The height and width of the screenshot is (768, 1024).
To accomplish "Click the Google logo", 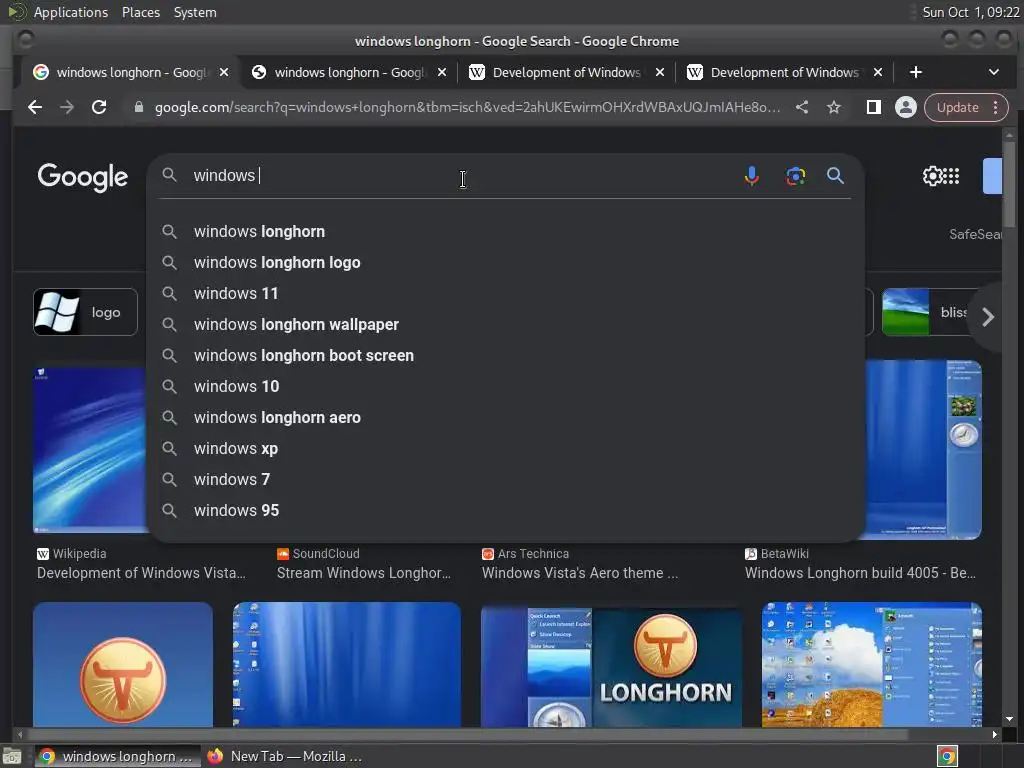I will (x=82, y=176).
